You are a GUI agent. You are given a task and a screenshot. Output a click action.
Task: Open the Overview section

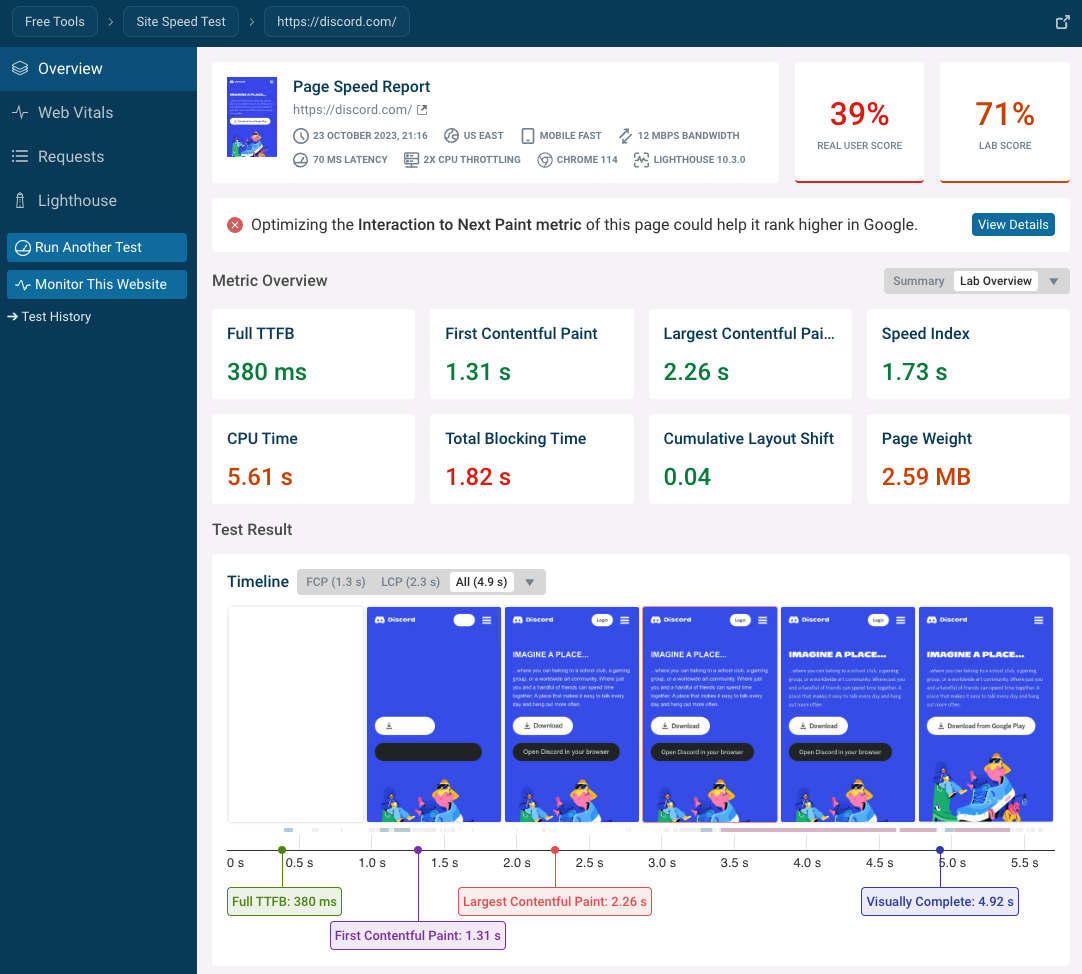pyautogui.click(x=98, y=68)
